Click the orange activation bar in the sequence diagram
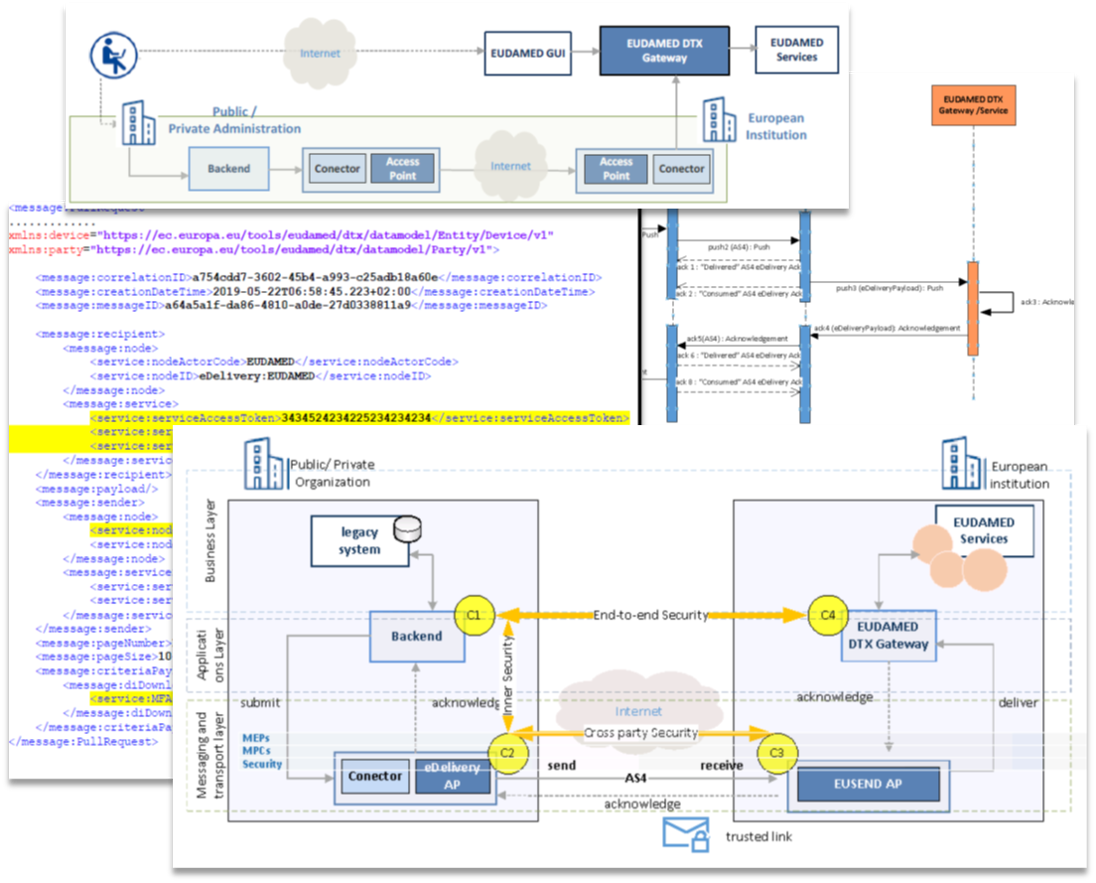Screen dimensions: 1096x883 [x=972, y=308]
